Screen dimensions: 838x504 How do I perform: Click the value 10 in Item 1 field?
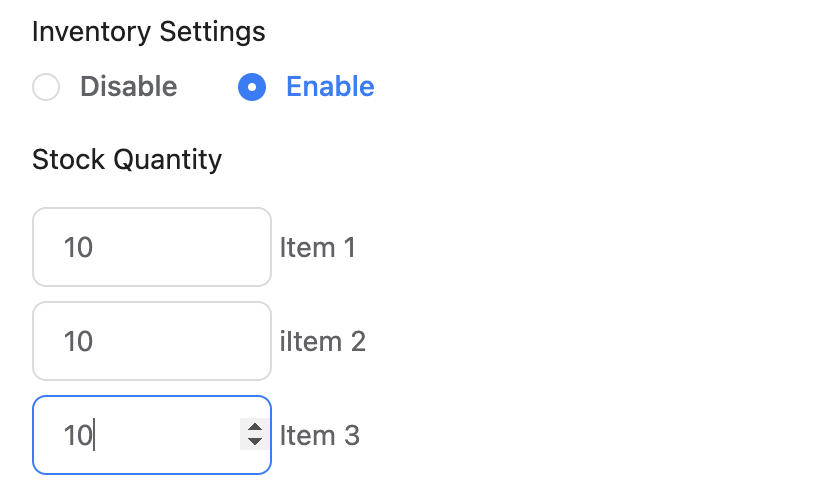coord(78,247)
